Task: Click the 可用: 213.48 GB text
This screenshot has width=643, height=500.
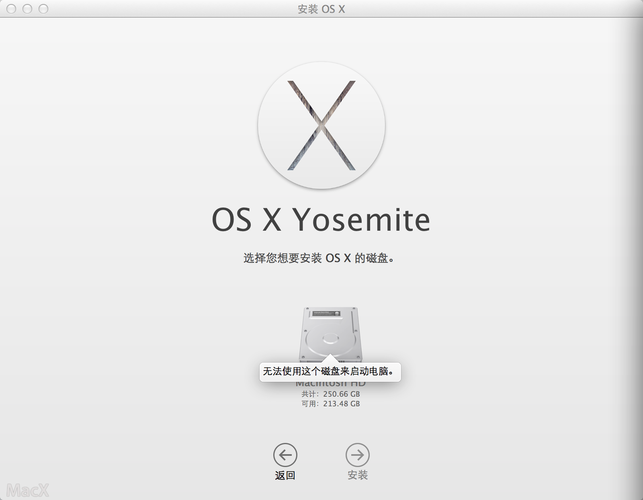Action: pos(331,404)
